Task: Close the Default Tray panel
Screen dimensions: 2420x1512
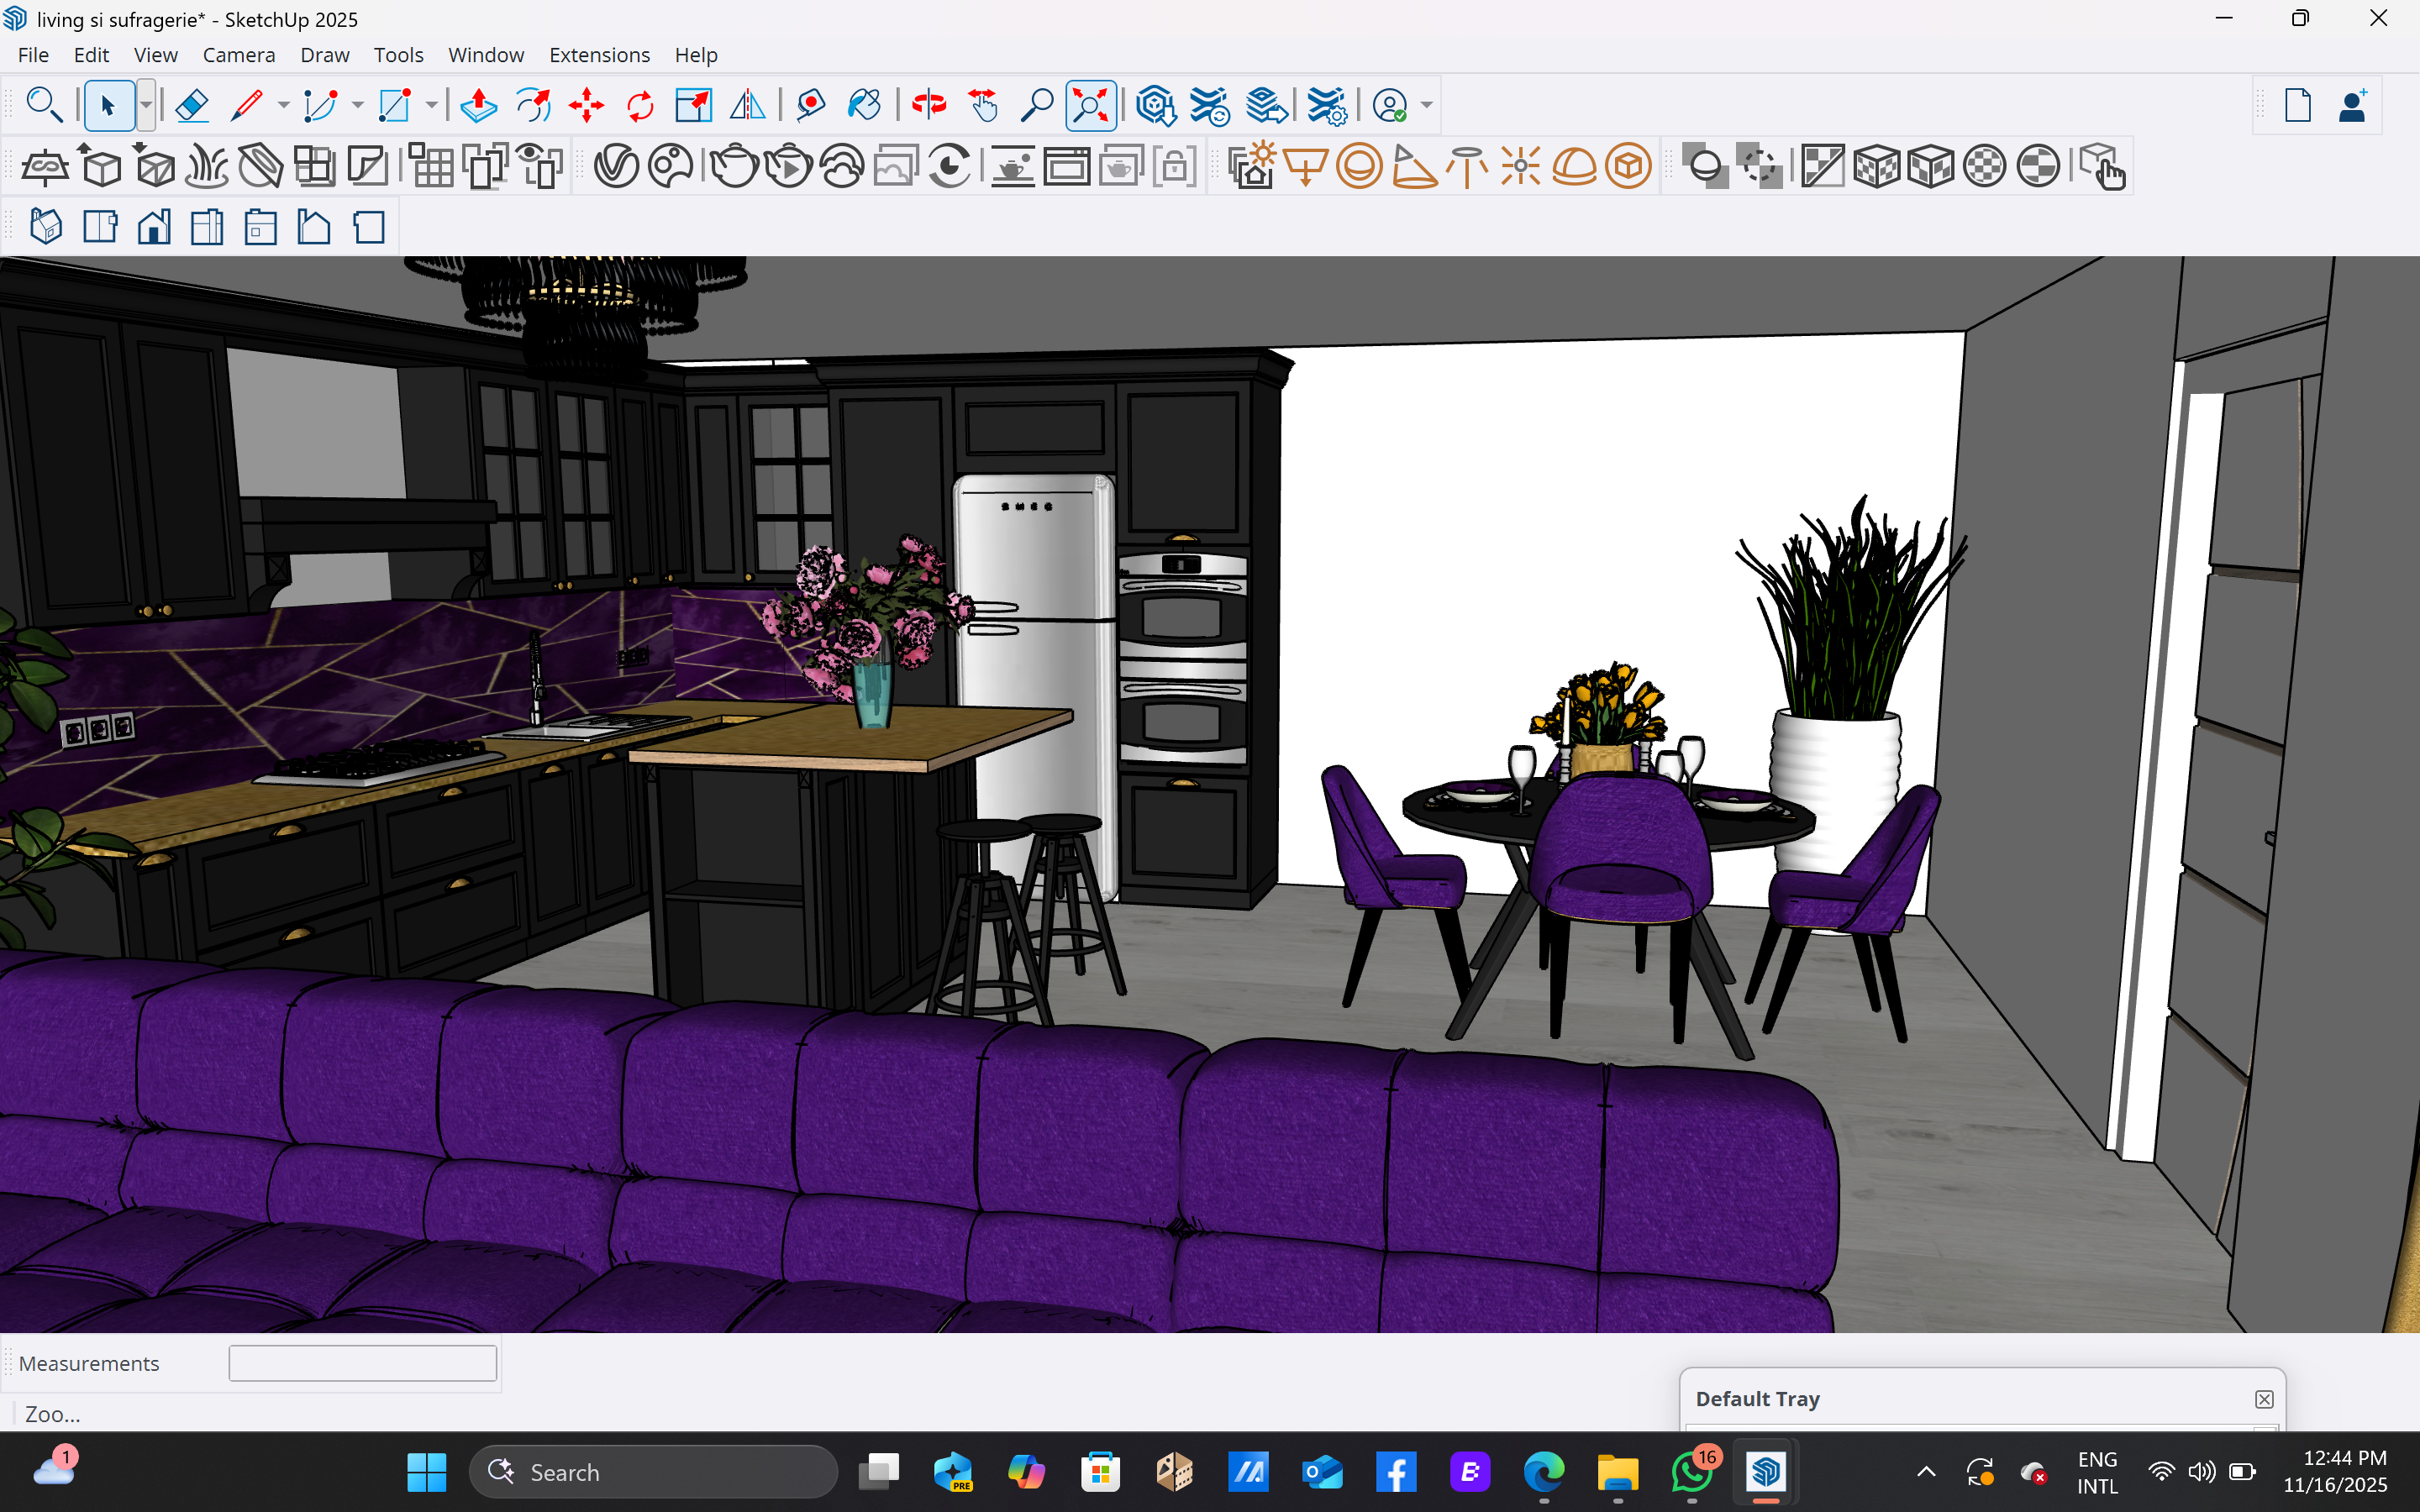Action: coord(2264,1399)
